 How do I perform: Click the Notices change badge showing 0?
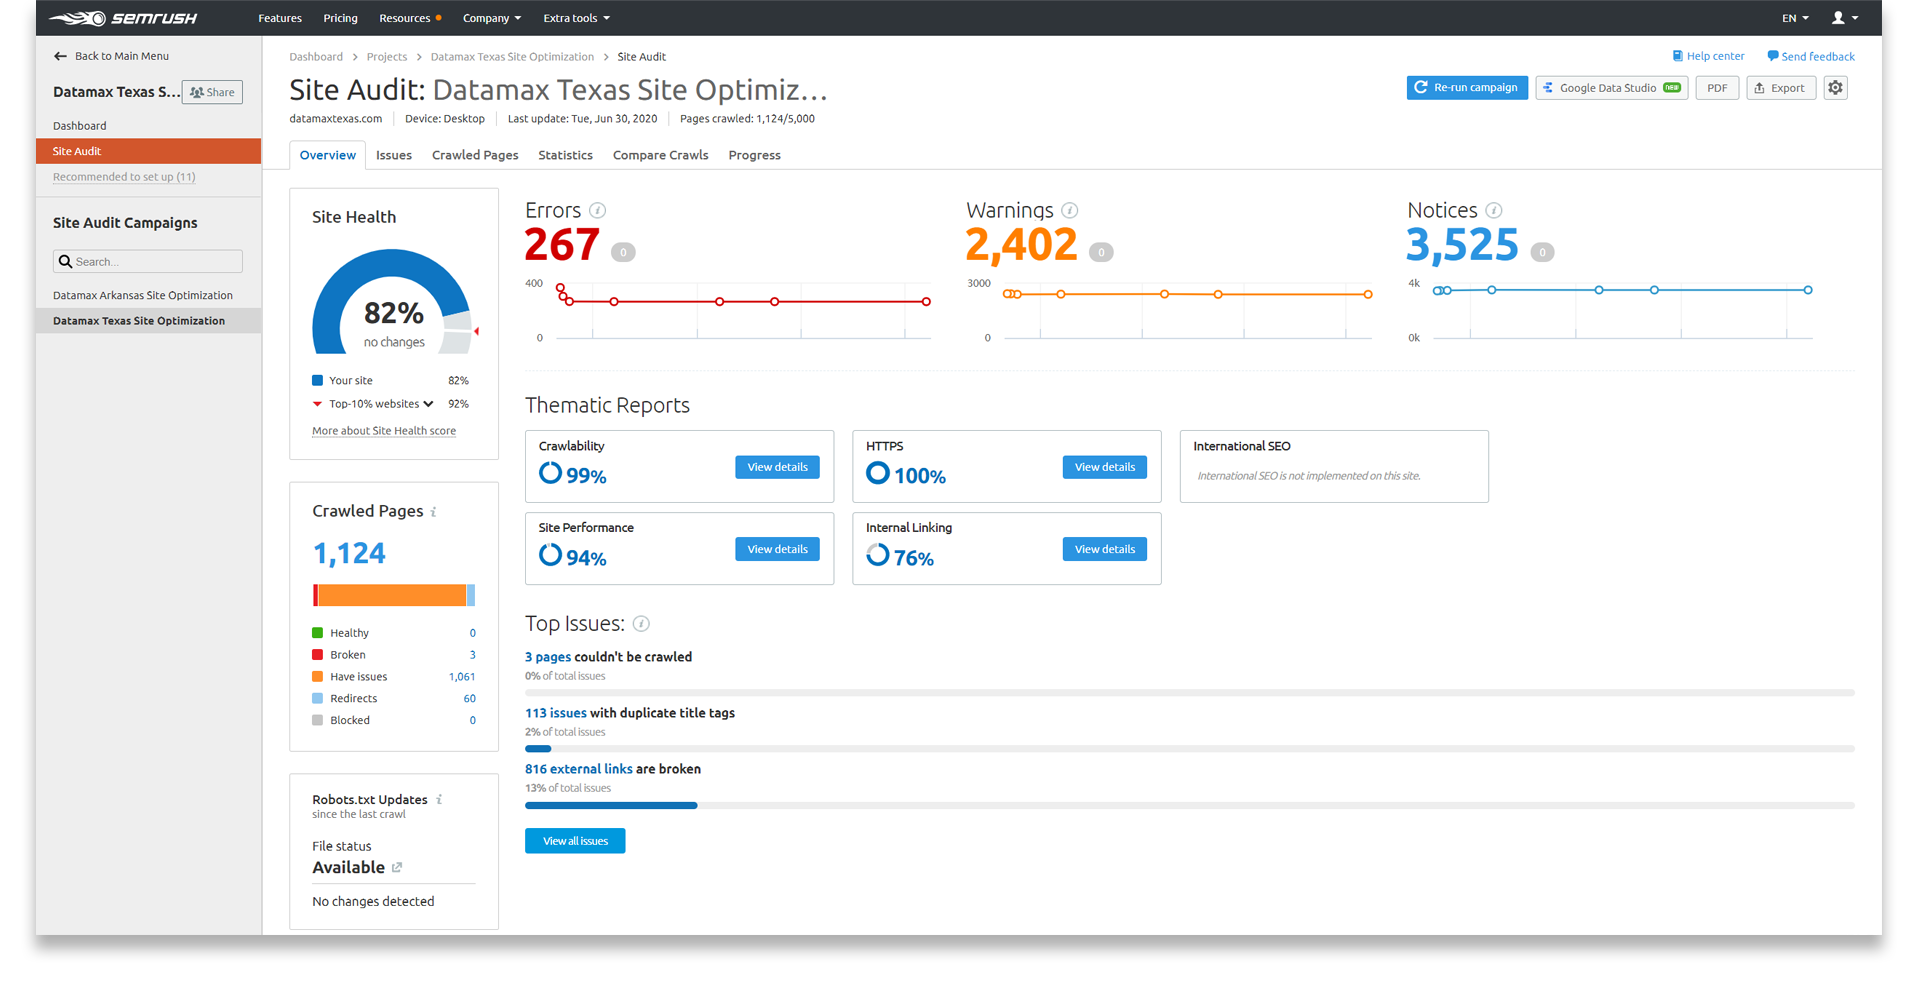click(1542, 252)
